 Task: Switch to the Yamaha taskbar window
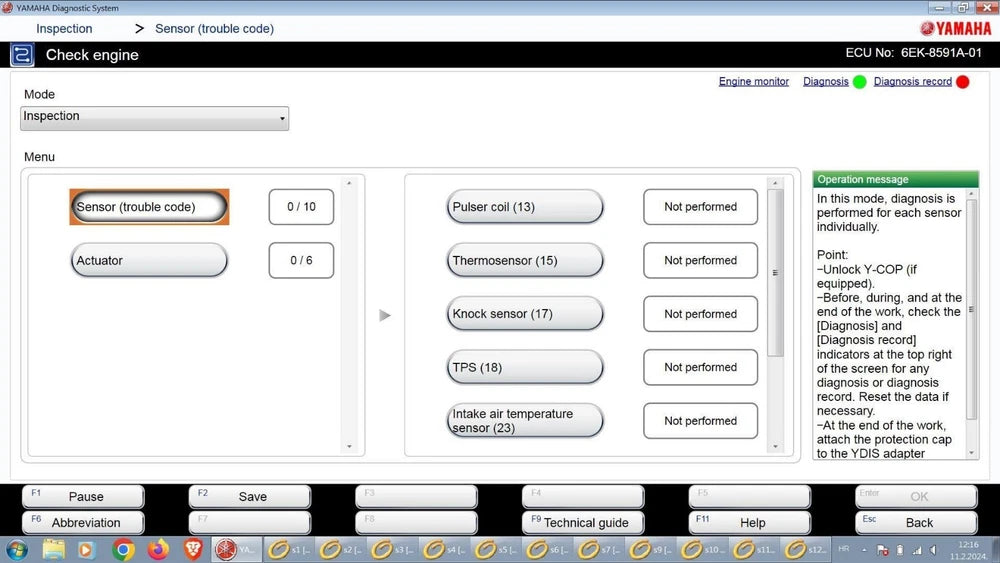[x=235, y=549]
